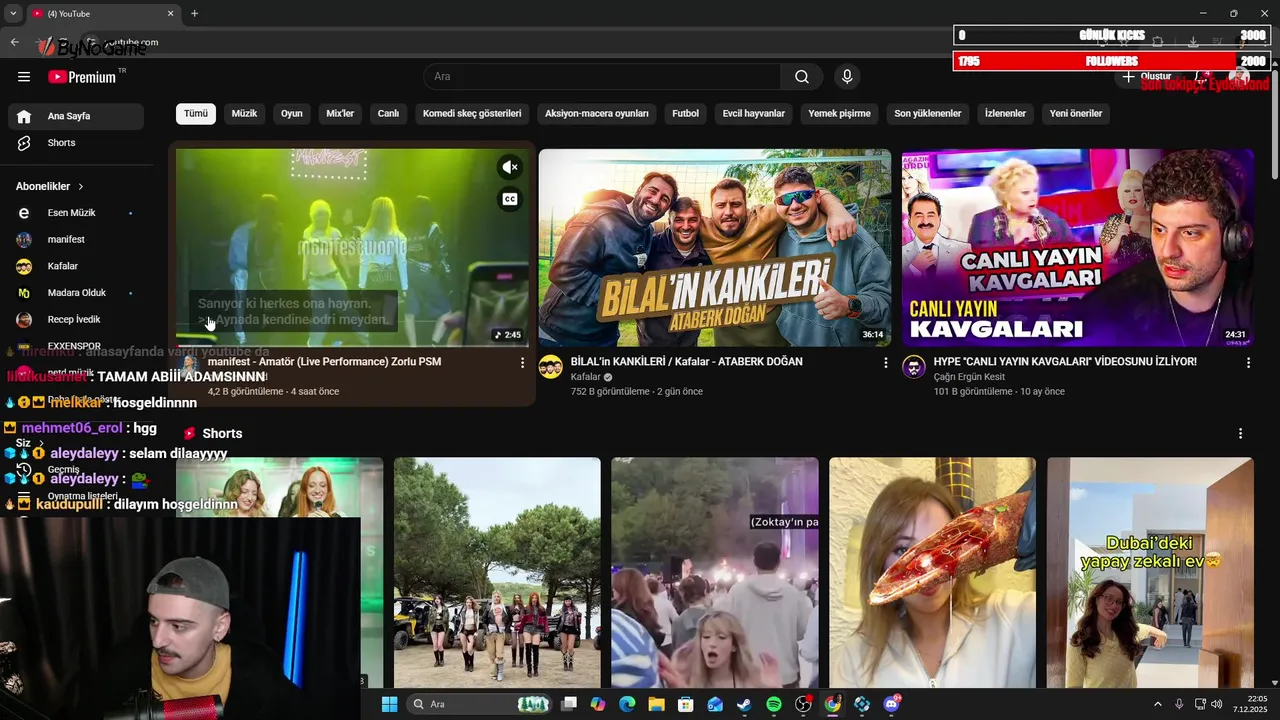Screen dimensions: 1280x720
Task: Select Komedi skeç gösterileri chip
Action: pos(472,114)
